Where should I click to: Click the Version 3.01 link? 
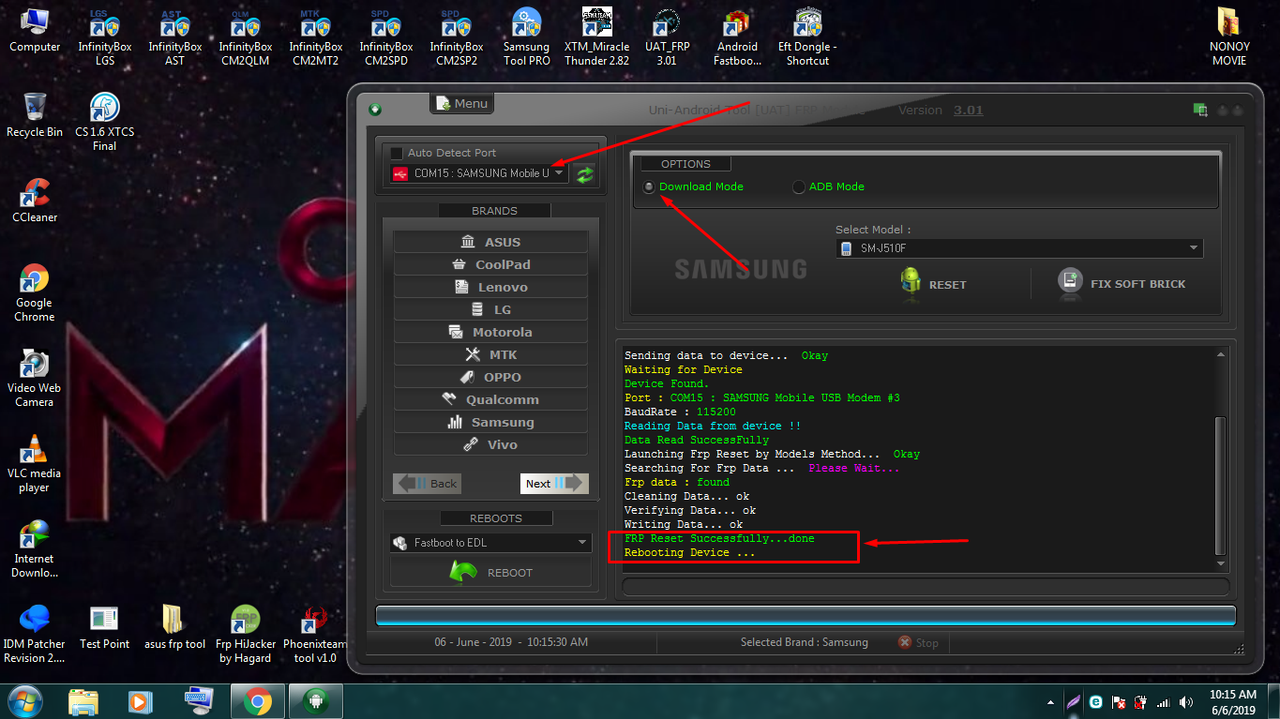tap(968, 110)
